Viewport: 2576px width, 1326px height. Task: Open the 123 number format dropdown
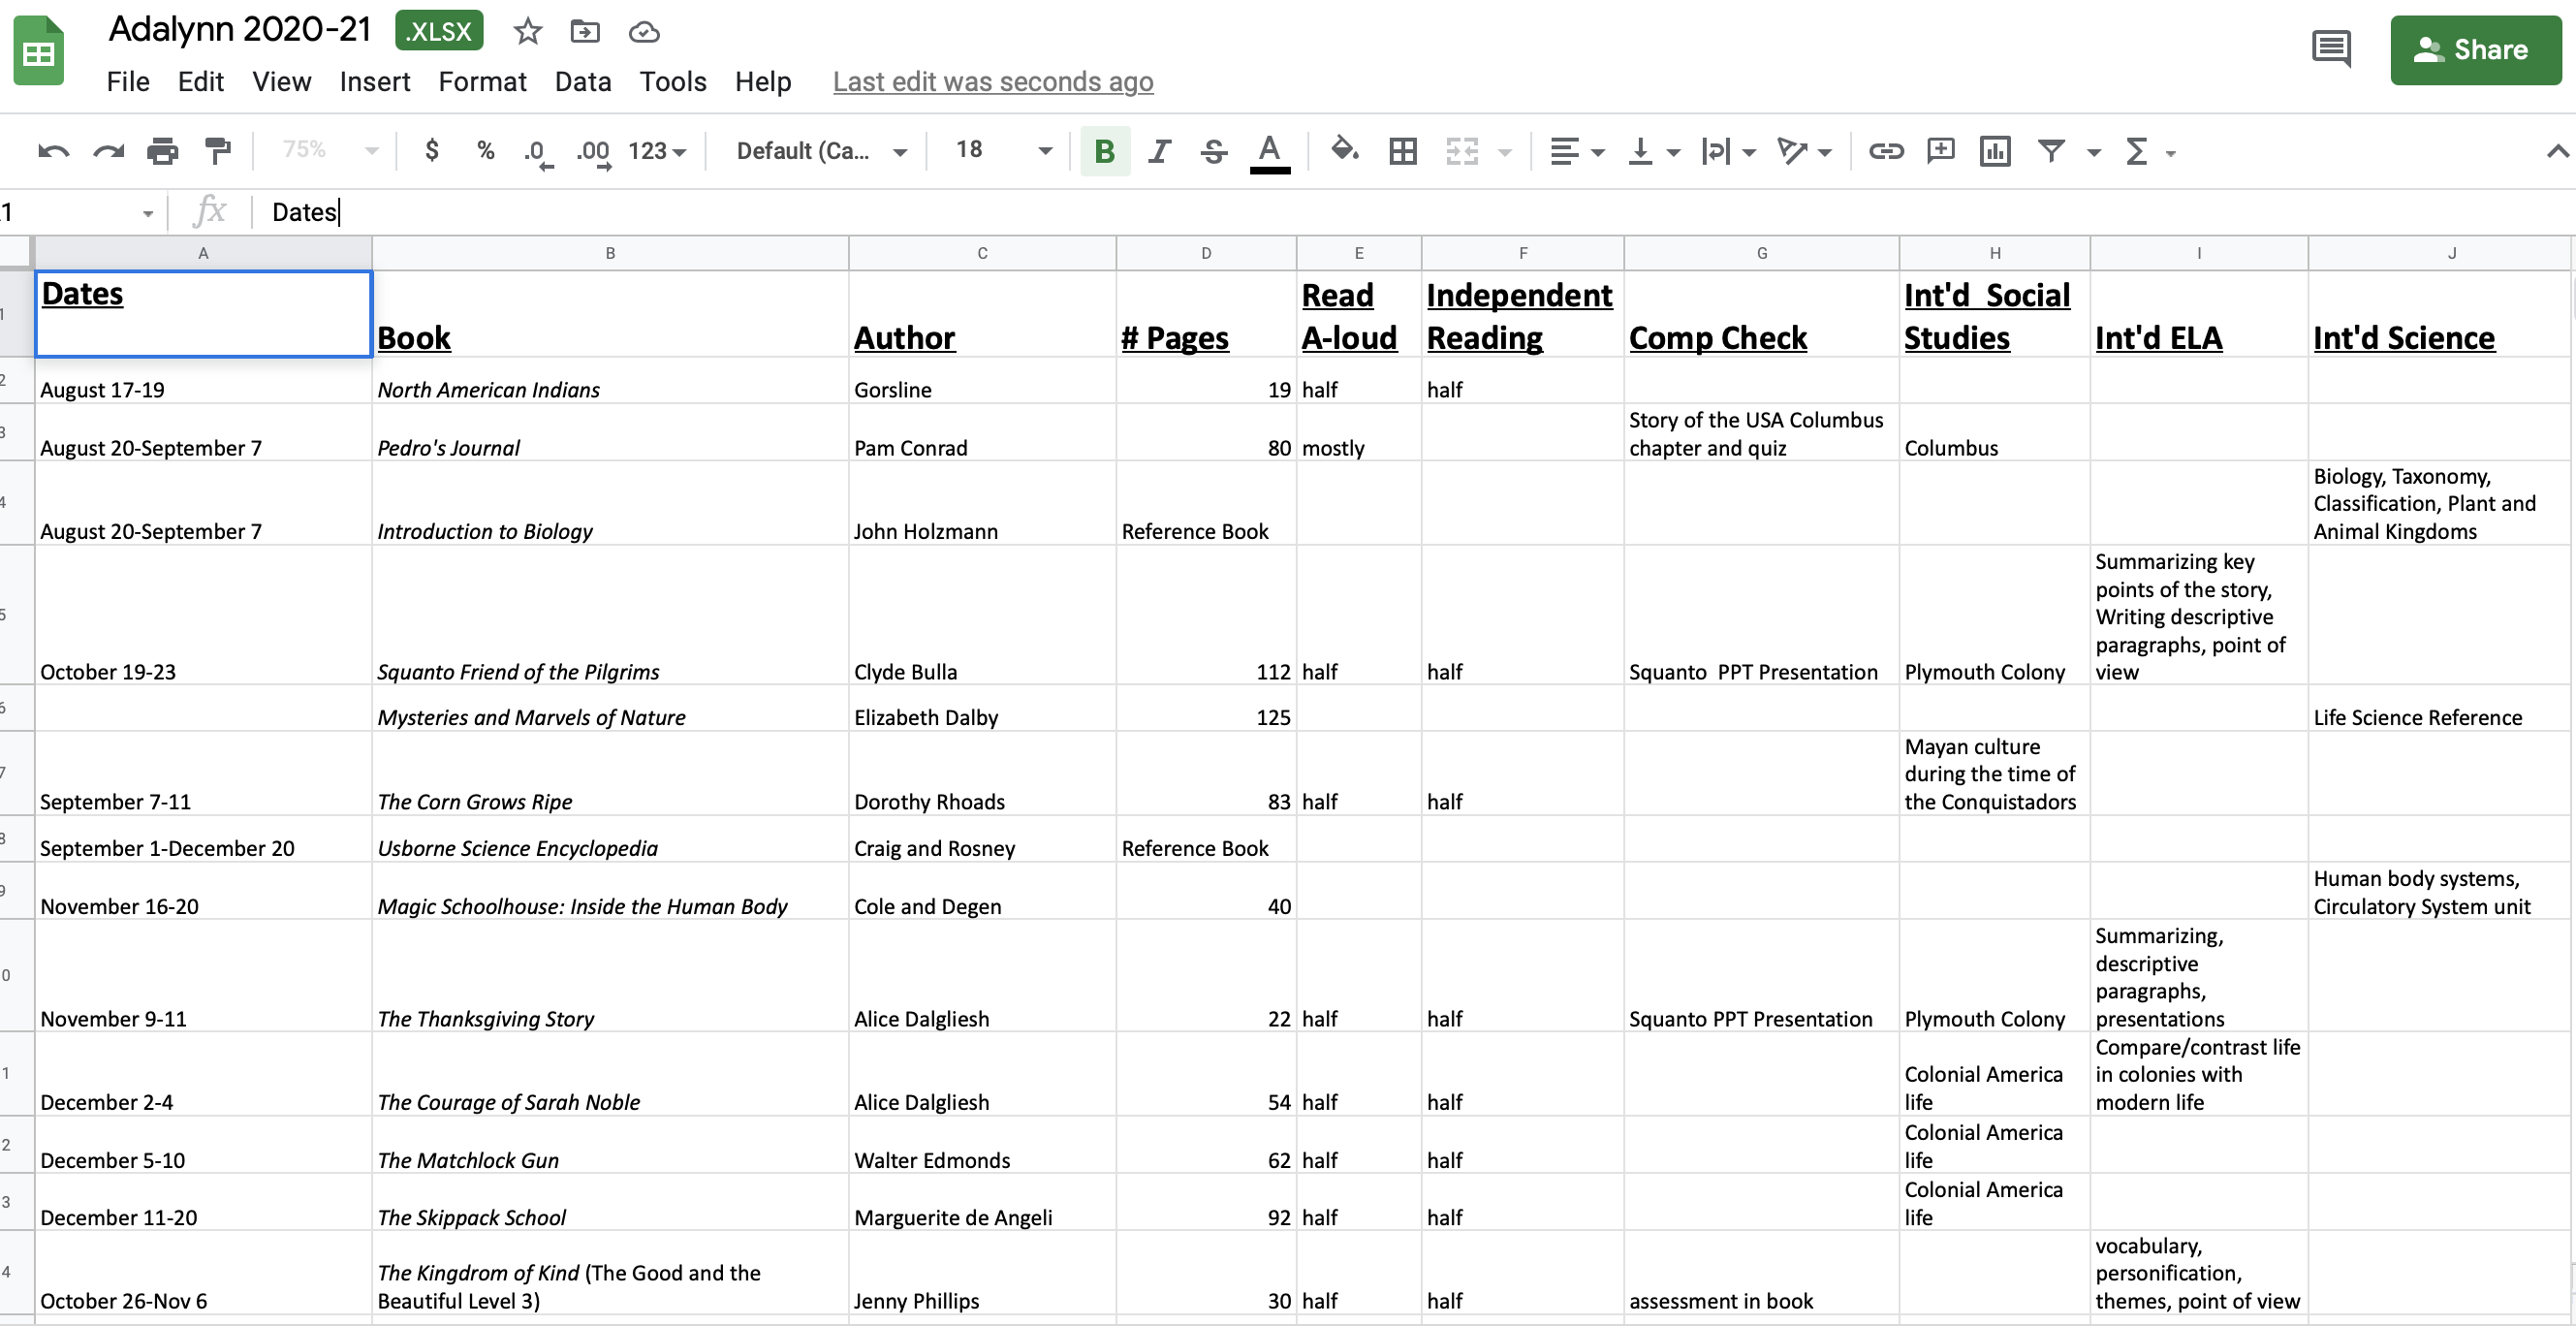click(656, 152)
